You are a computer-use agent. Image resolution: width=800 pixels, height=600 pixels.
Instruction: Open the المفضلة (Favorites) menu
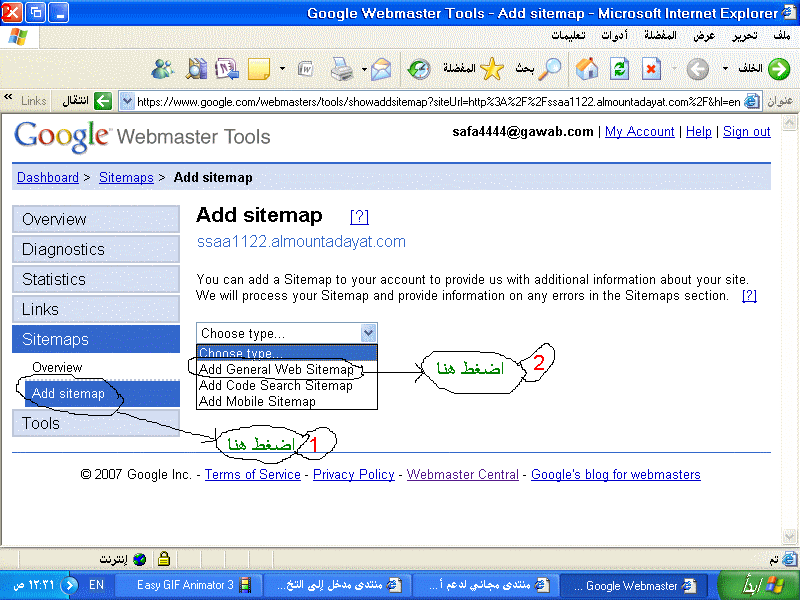660,36
